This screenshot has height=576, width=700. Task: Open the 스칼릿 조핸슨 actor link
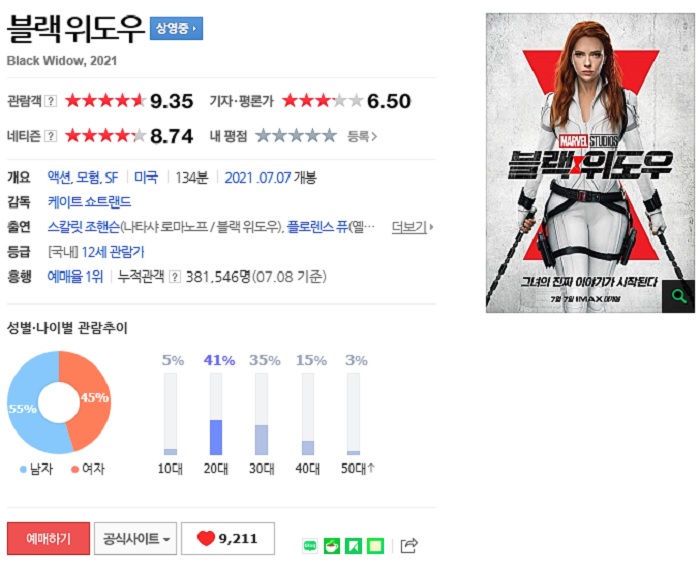pos(84,227)
